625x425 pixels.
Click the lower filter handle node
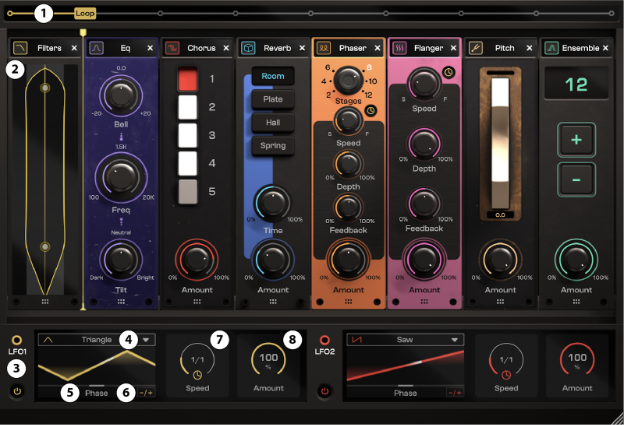tap(45, 247)
